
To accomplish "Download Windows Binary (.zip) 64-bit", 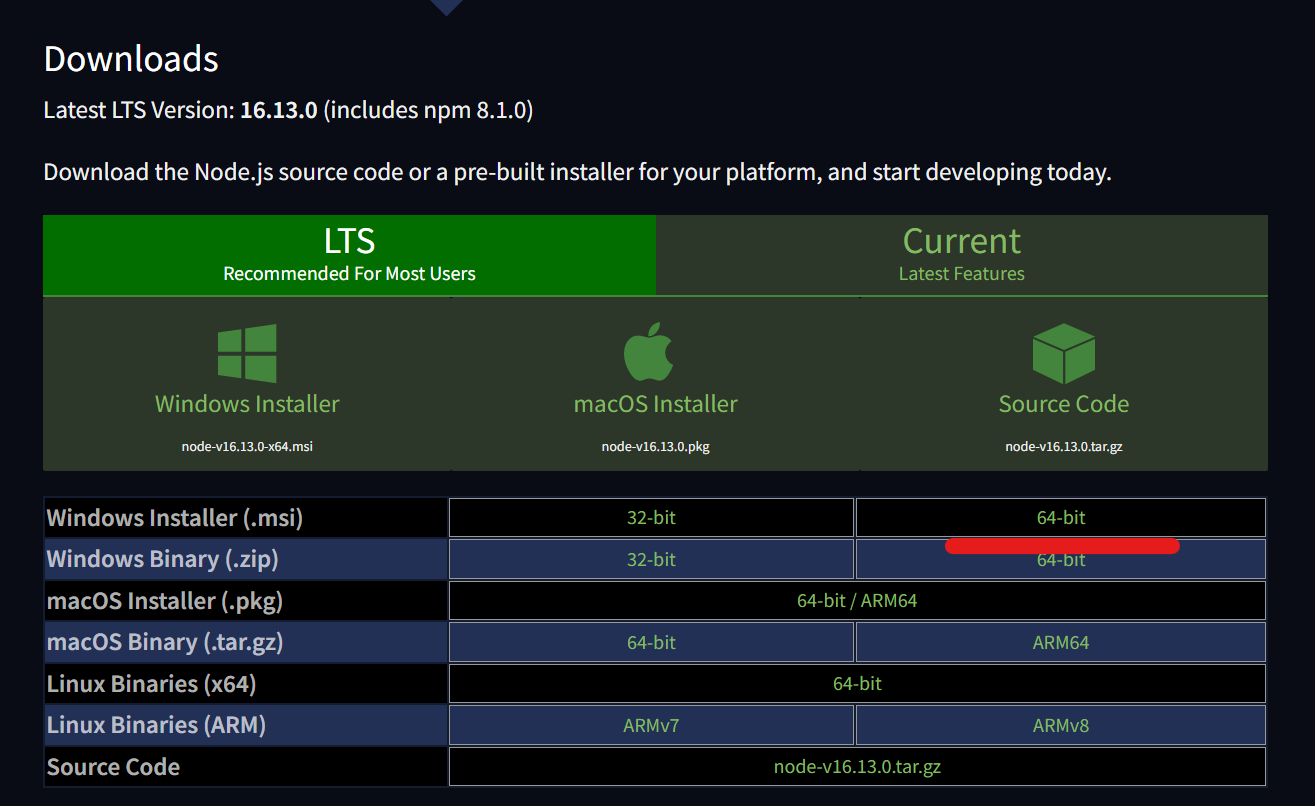I will tap(1061, 560).
